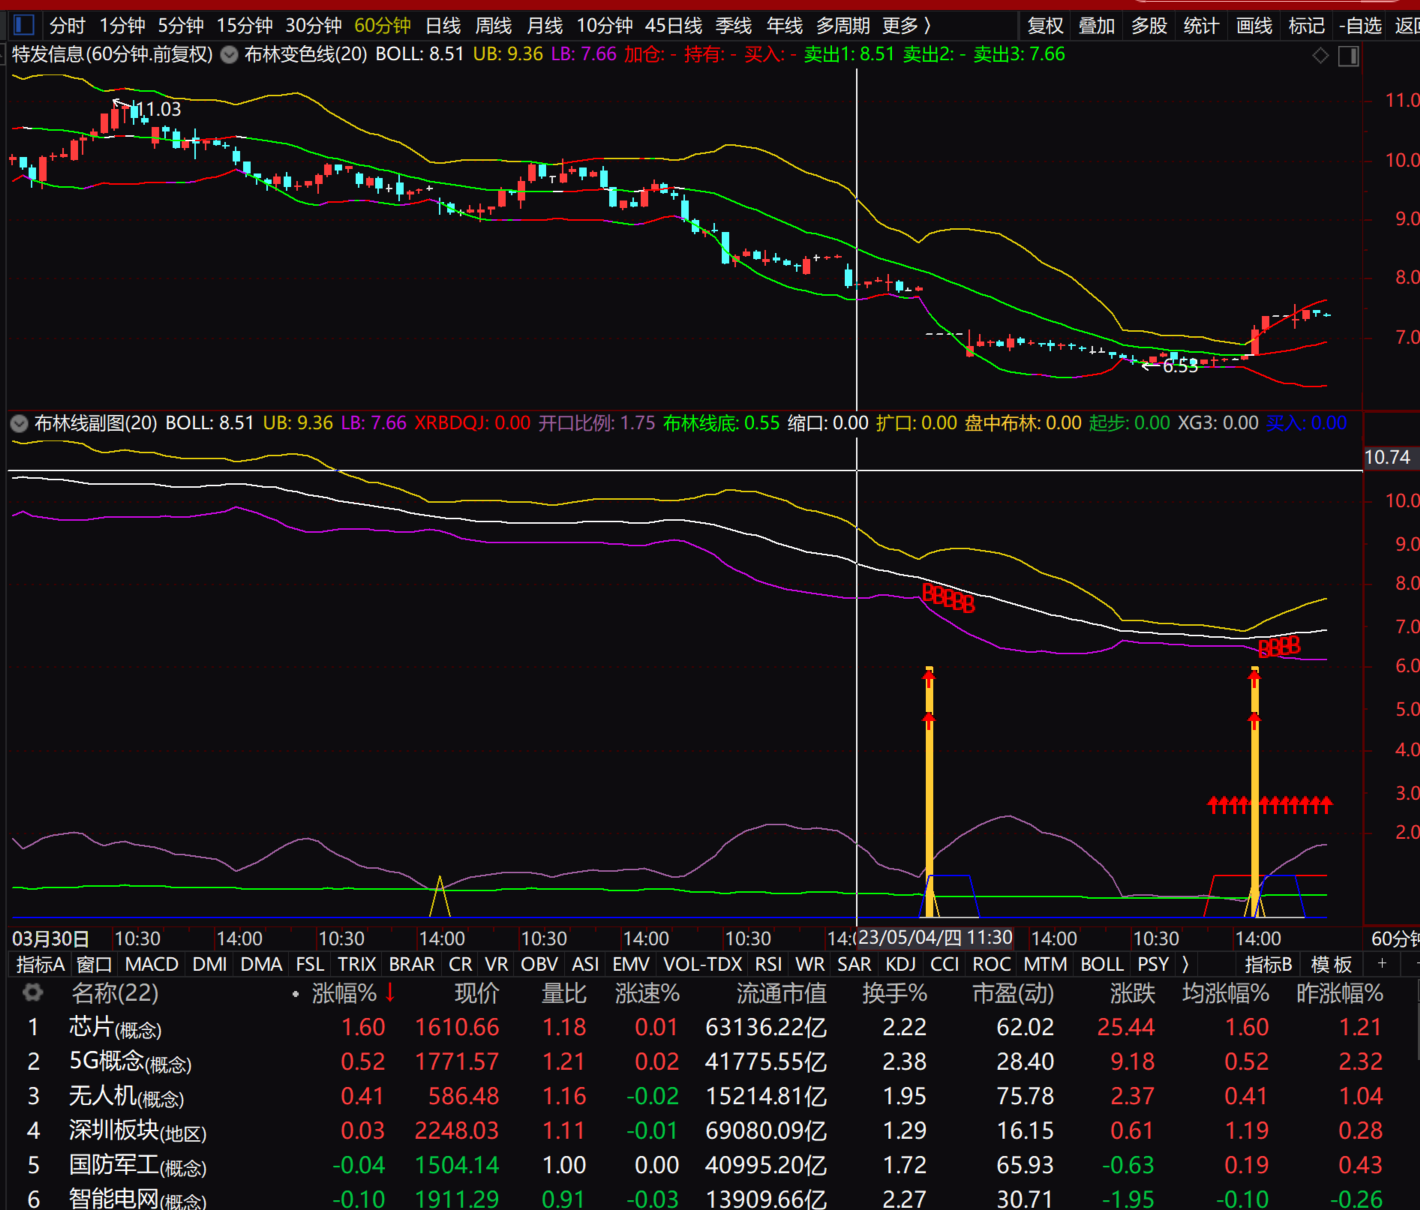Image resolution: width=1420 pixels, height=1210 pixels.
Task: Click the 多股 multi-stock button
Action: (1149, 25)
